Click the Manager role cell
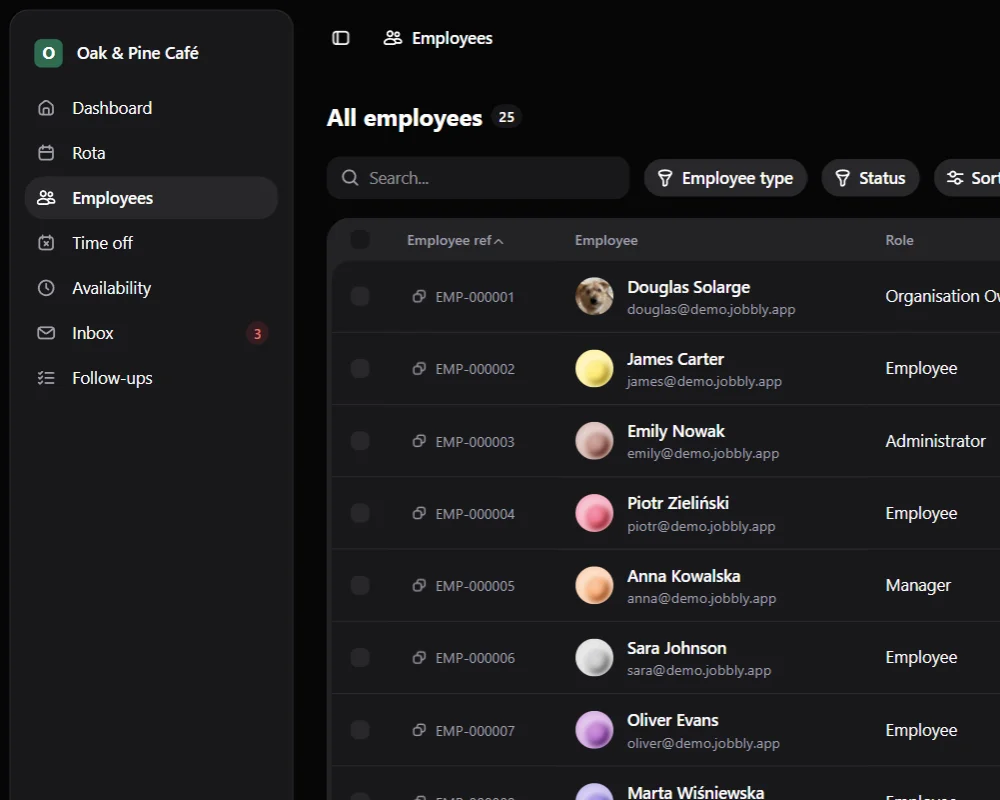 coord(918,585)
